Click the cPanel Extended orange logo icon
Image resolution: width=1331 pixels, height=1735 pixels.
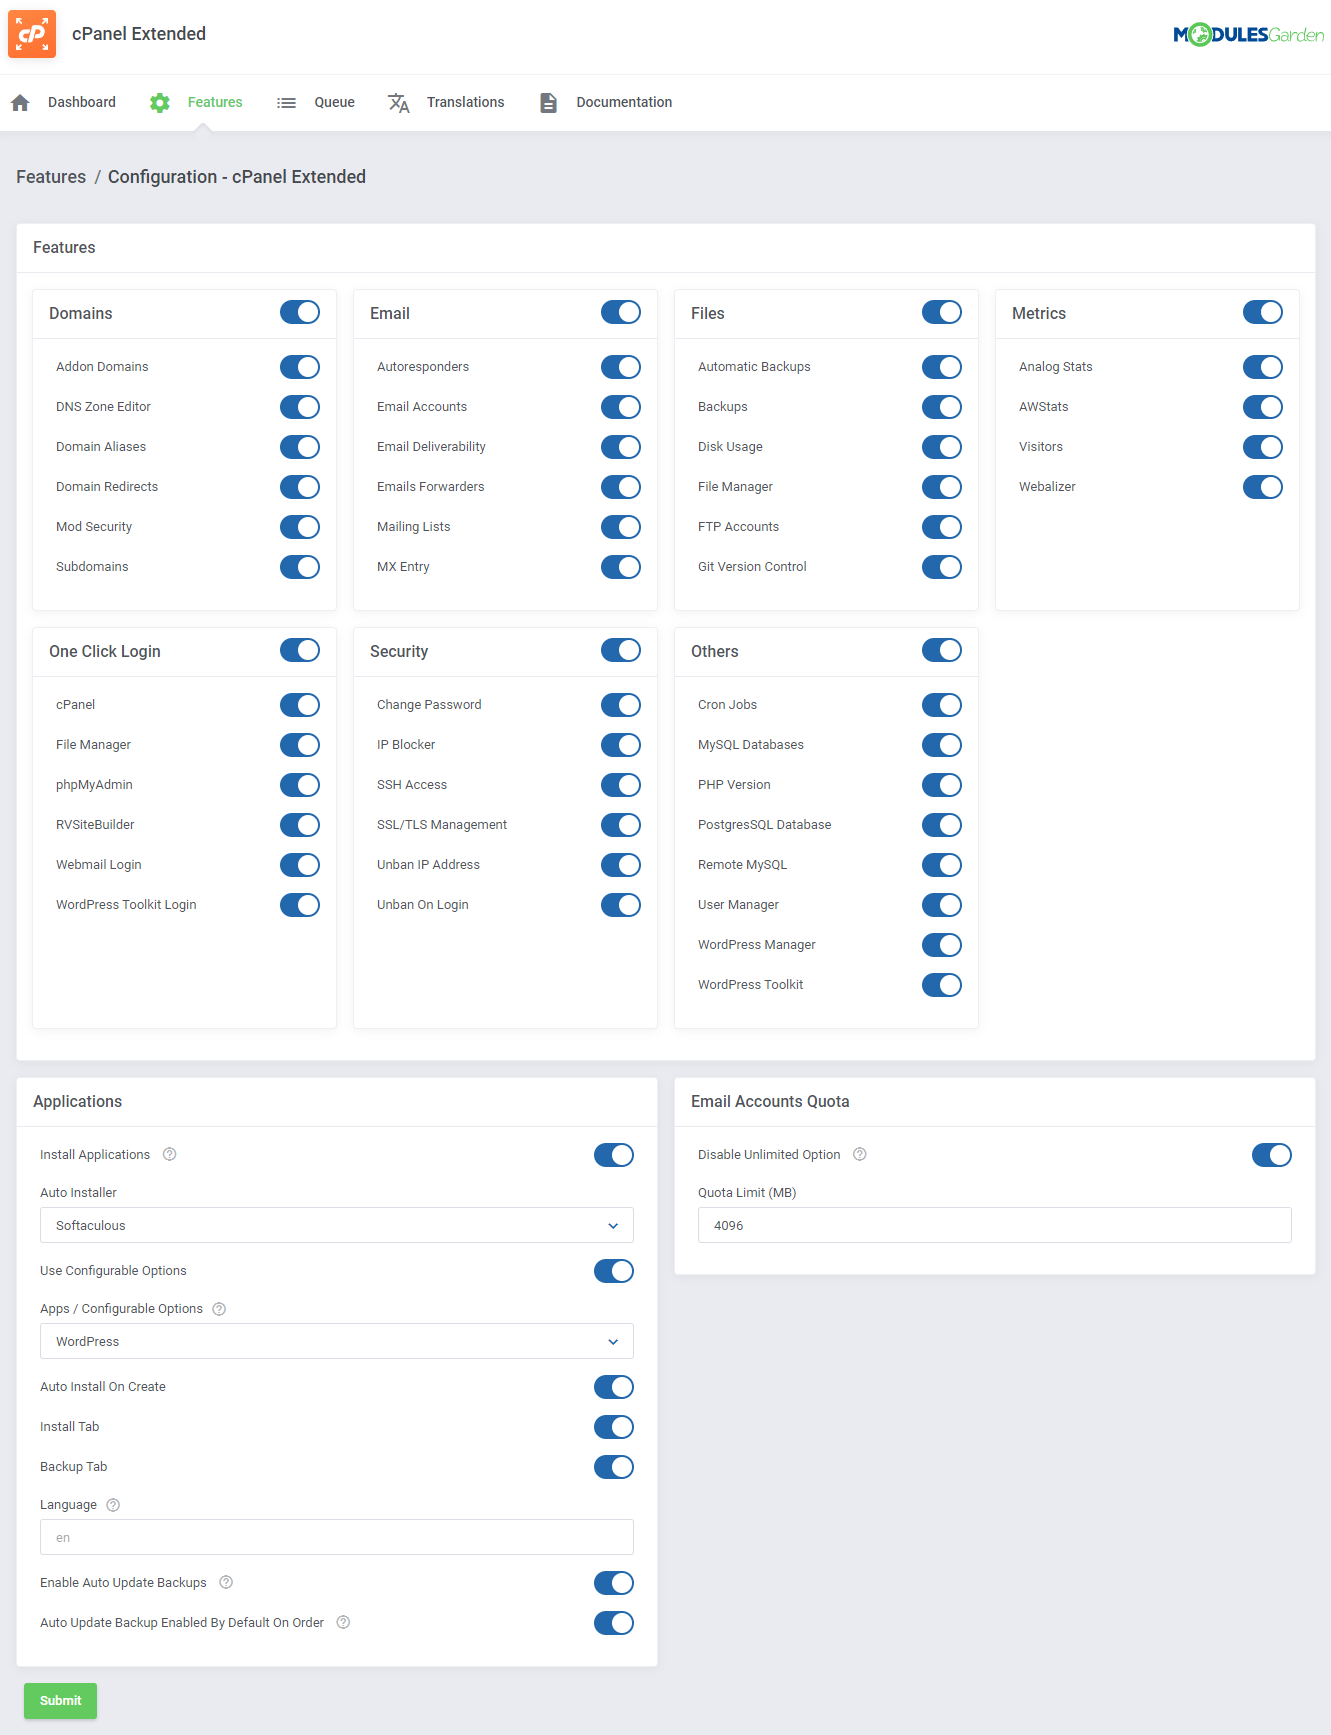[x=32, y=34]
